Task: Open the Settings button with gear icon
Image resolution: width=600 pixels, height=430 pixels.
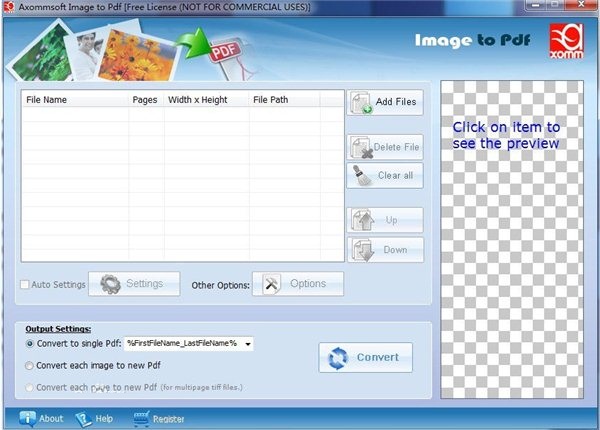Action: click(x=134, y=284)
